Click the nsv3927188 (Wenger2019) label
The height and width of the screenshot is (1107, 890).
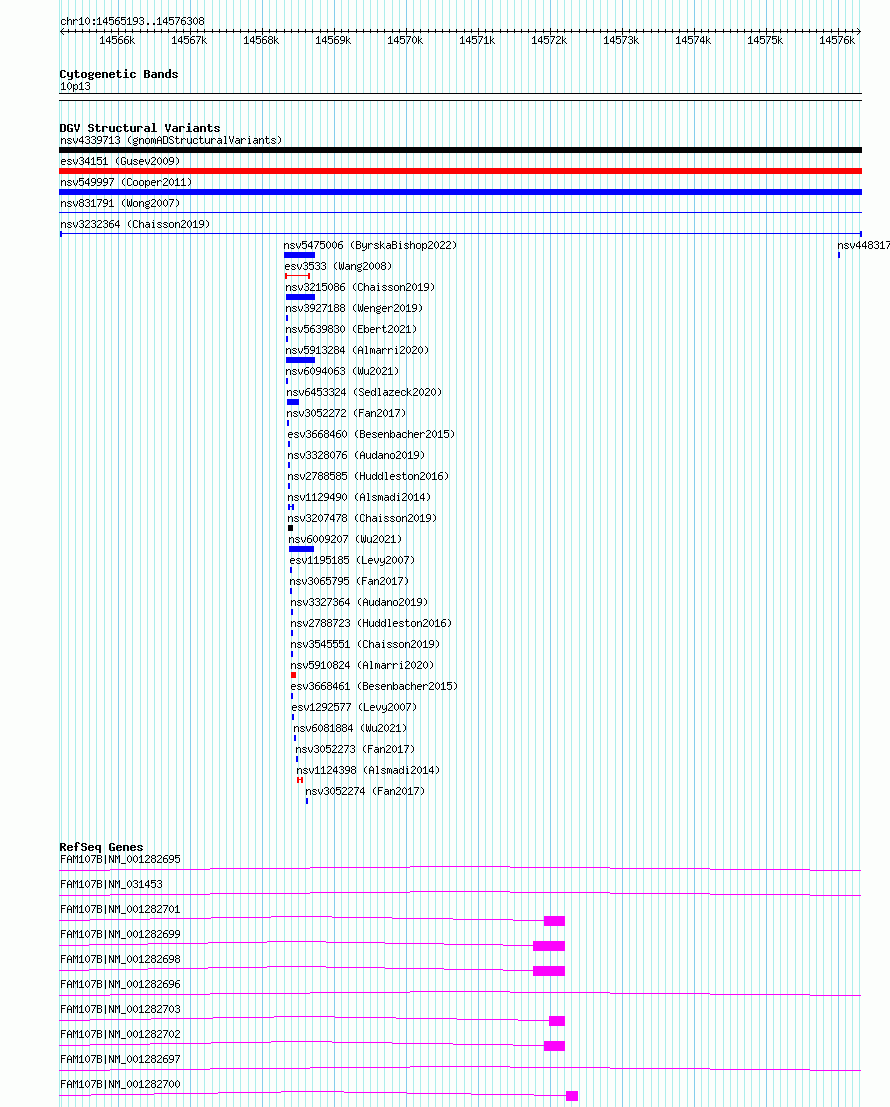(x=354, y=309)
